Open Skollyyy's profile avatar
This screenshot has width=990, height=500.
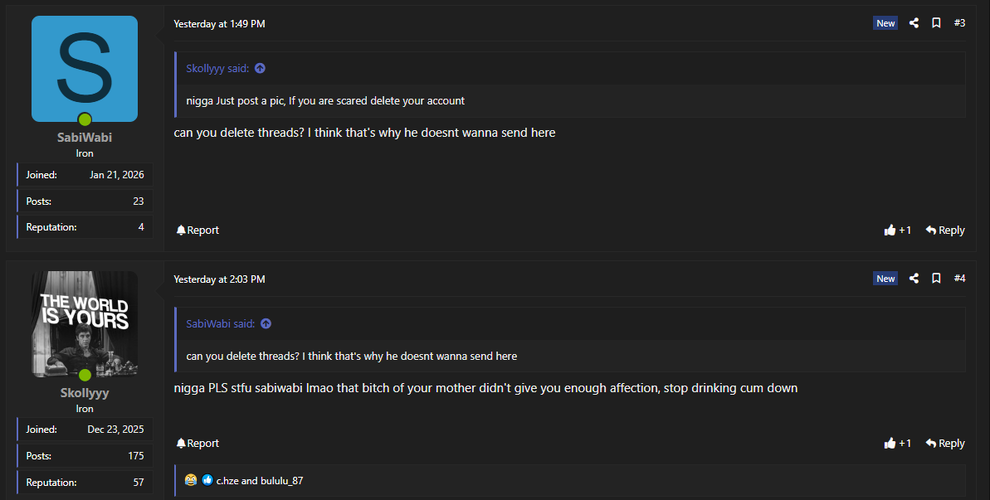pos(85,323)
